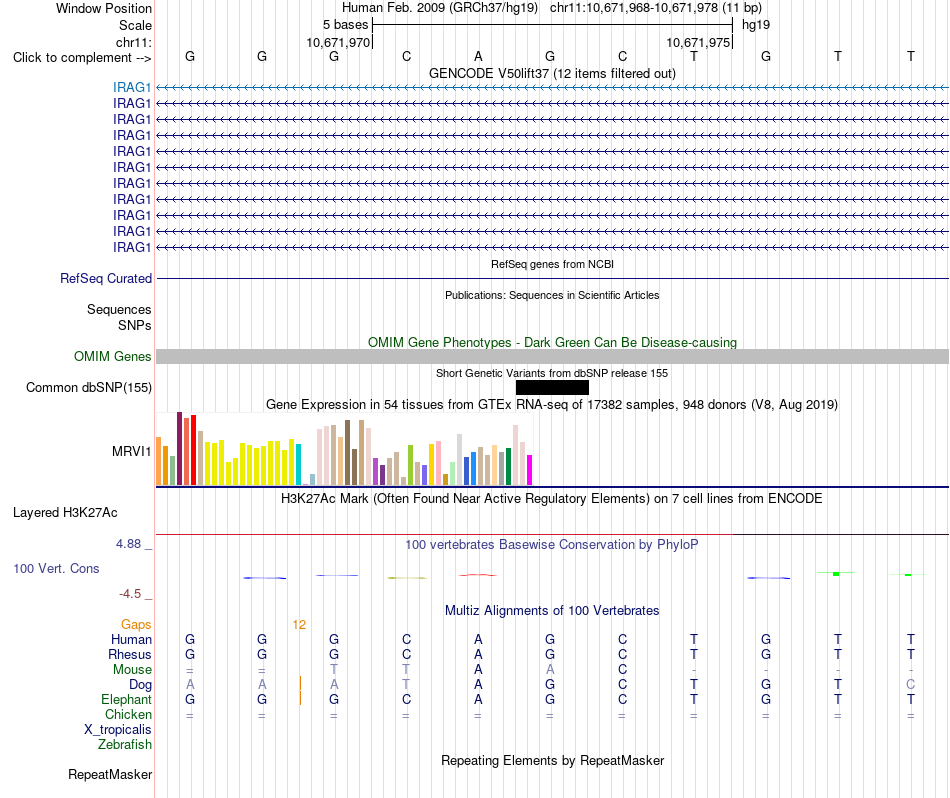Click the A base in the top sequence row
Screen dimensions: 950x798
tap(478, 56)
